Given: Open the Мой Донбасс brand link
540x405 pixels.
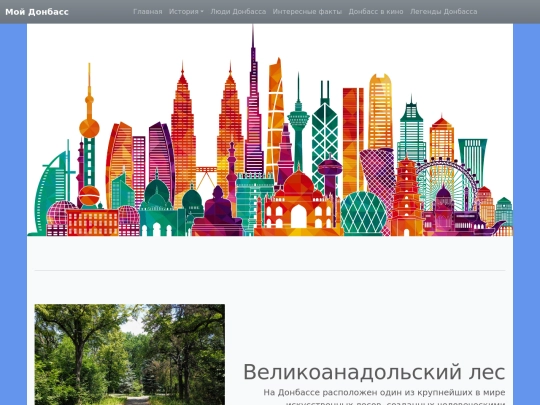Looking at the screenshot, I should pos(37,12).
